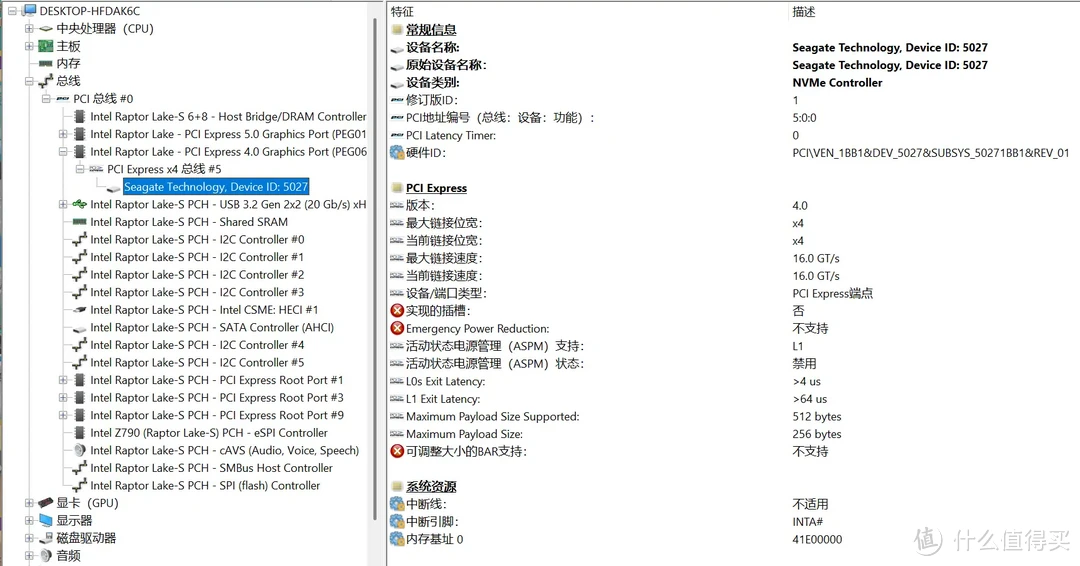This screenshot has height=566, width=1080.
Task: Click the INTA# interrupt pin value
Action: pos(808,522)
